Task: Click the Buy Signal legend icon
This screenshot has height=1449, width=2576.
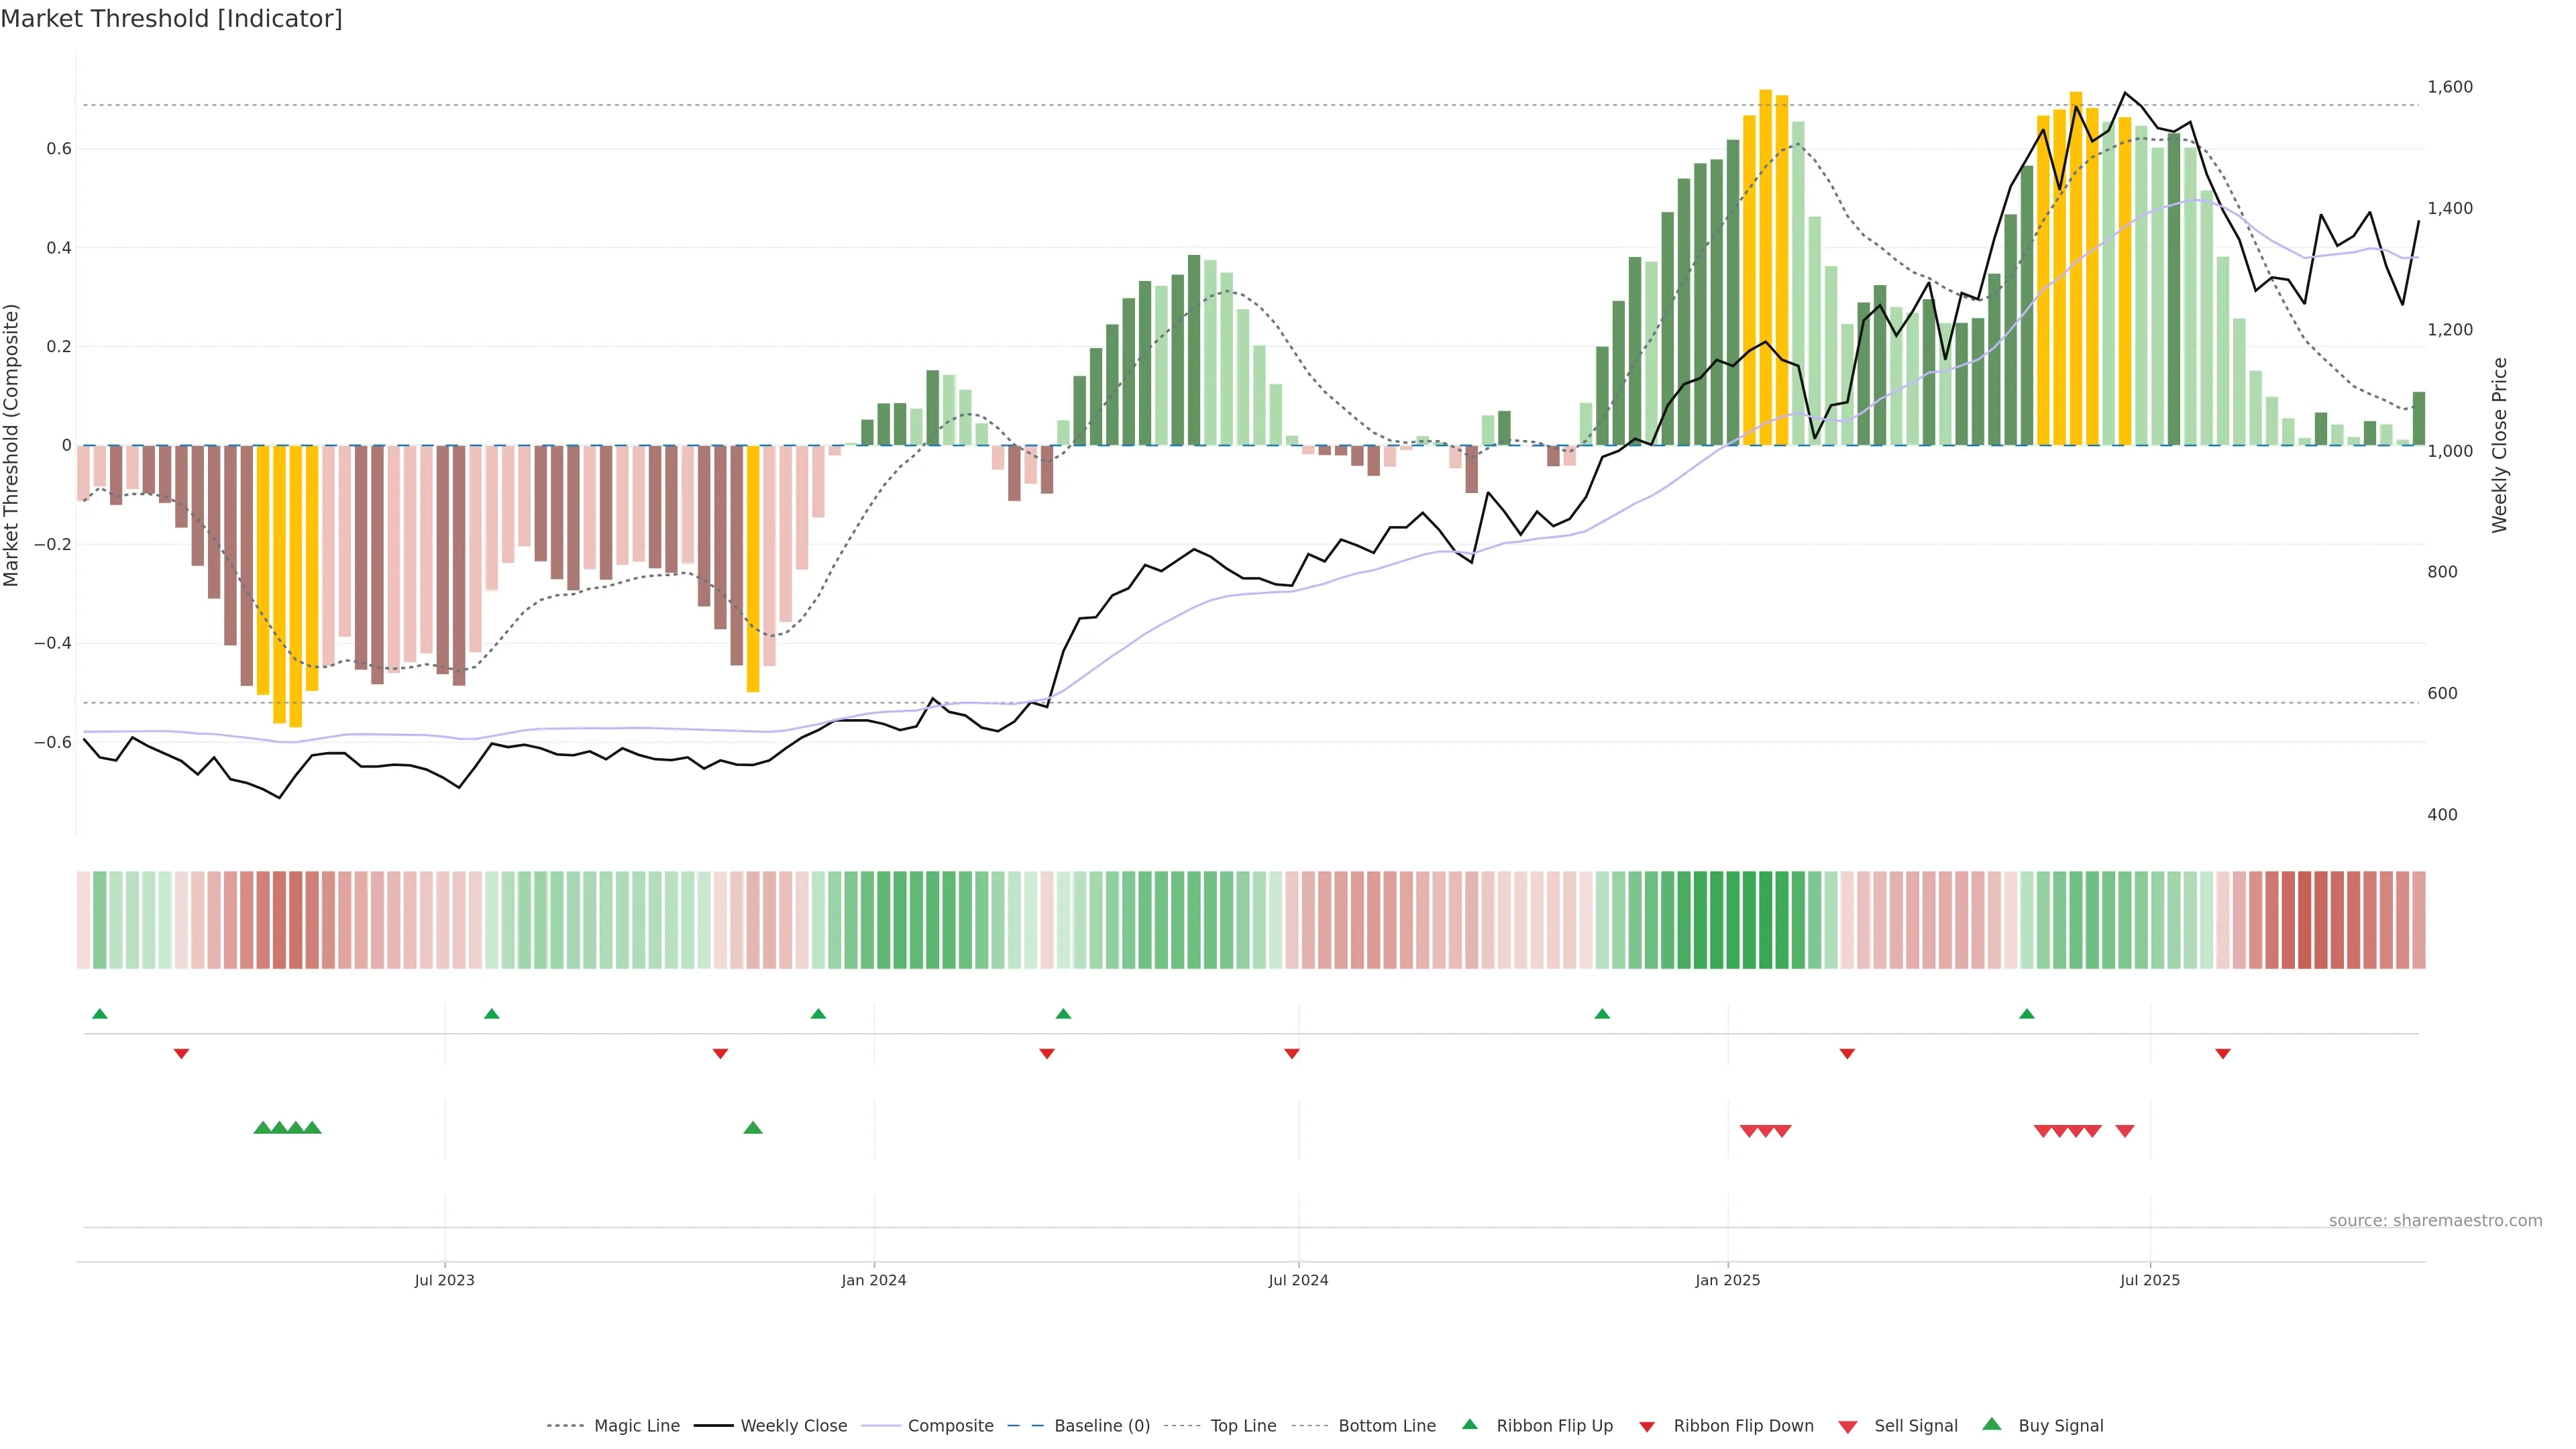Action: [x=1992, y=1424]
